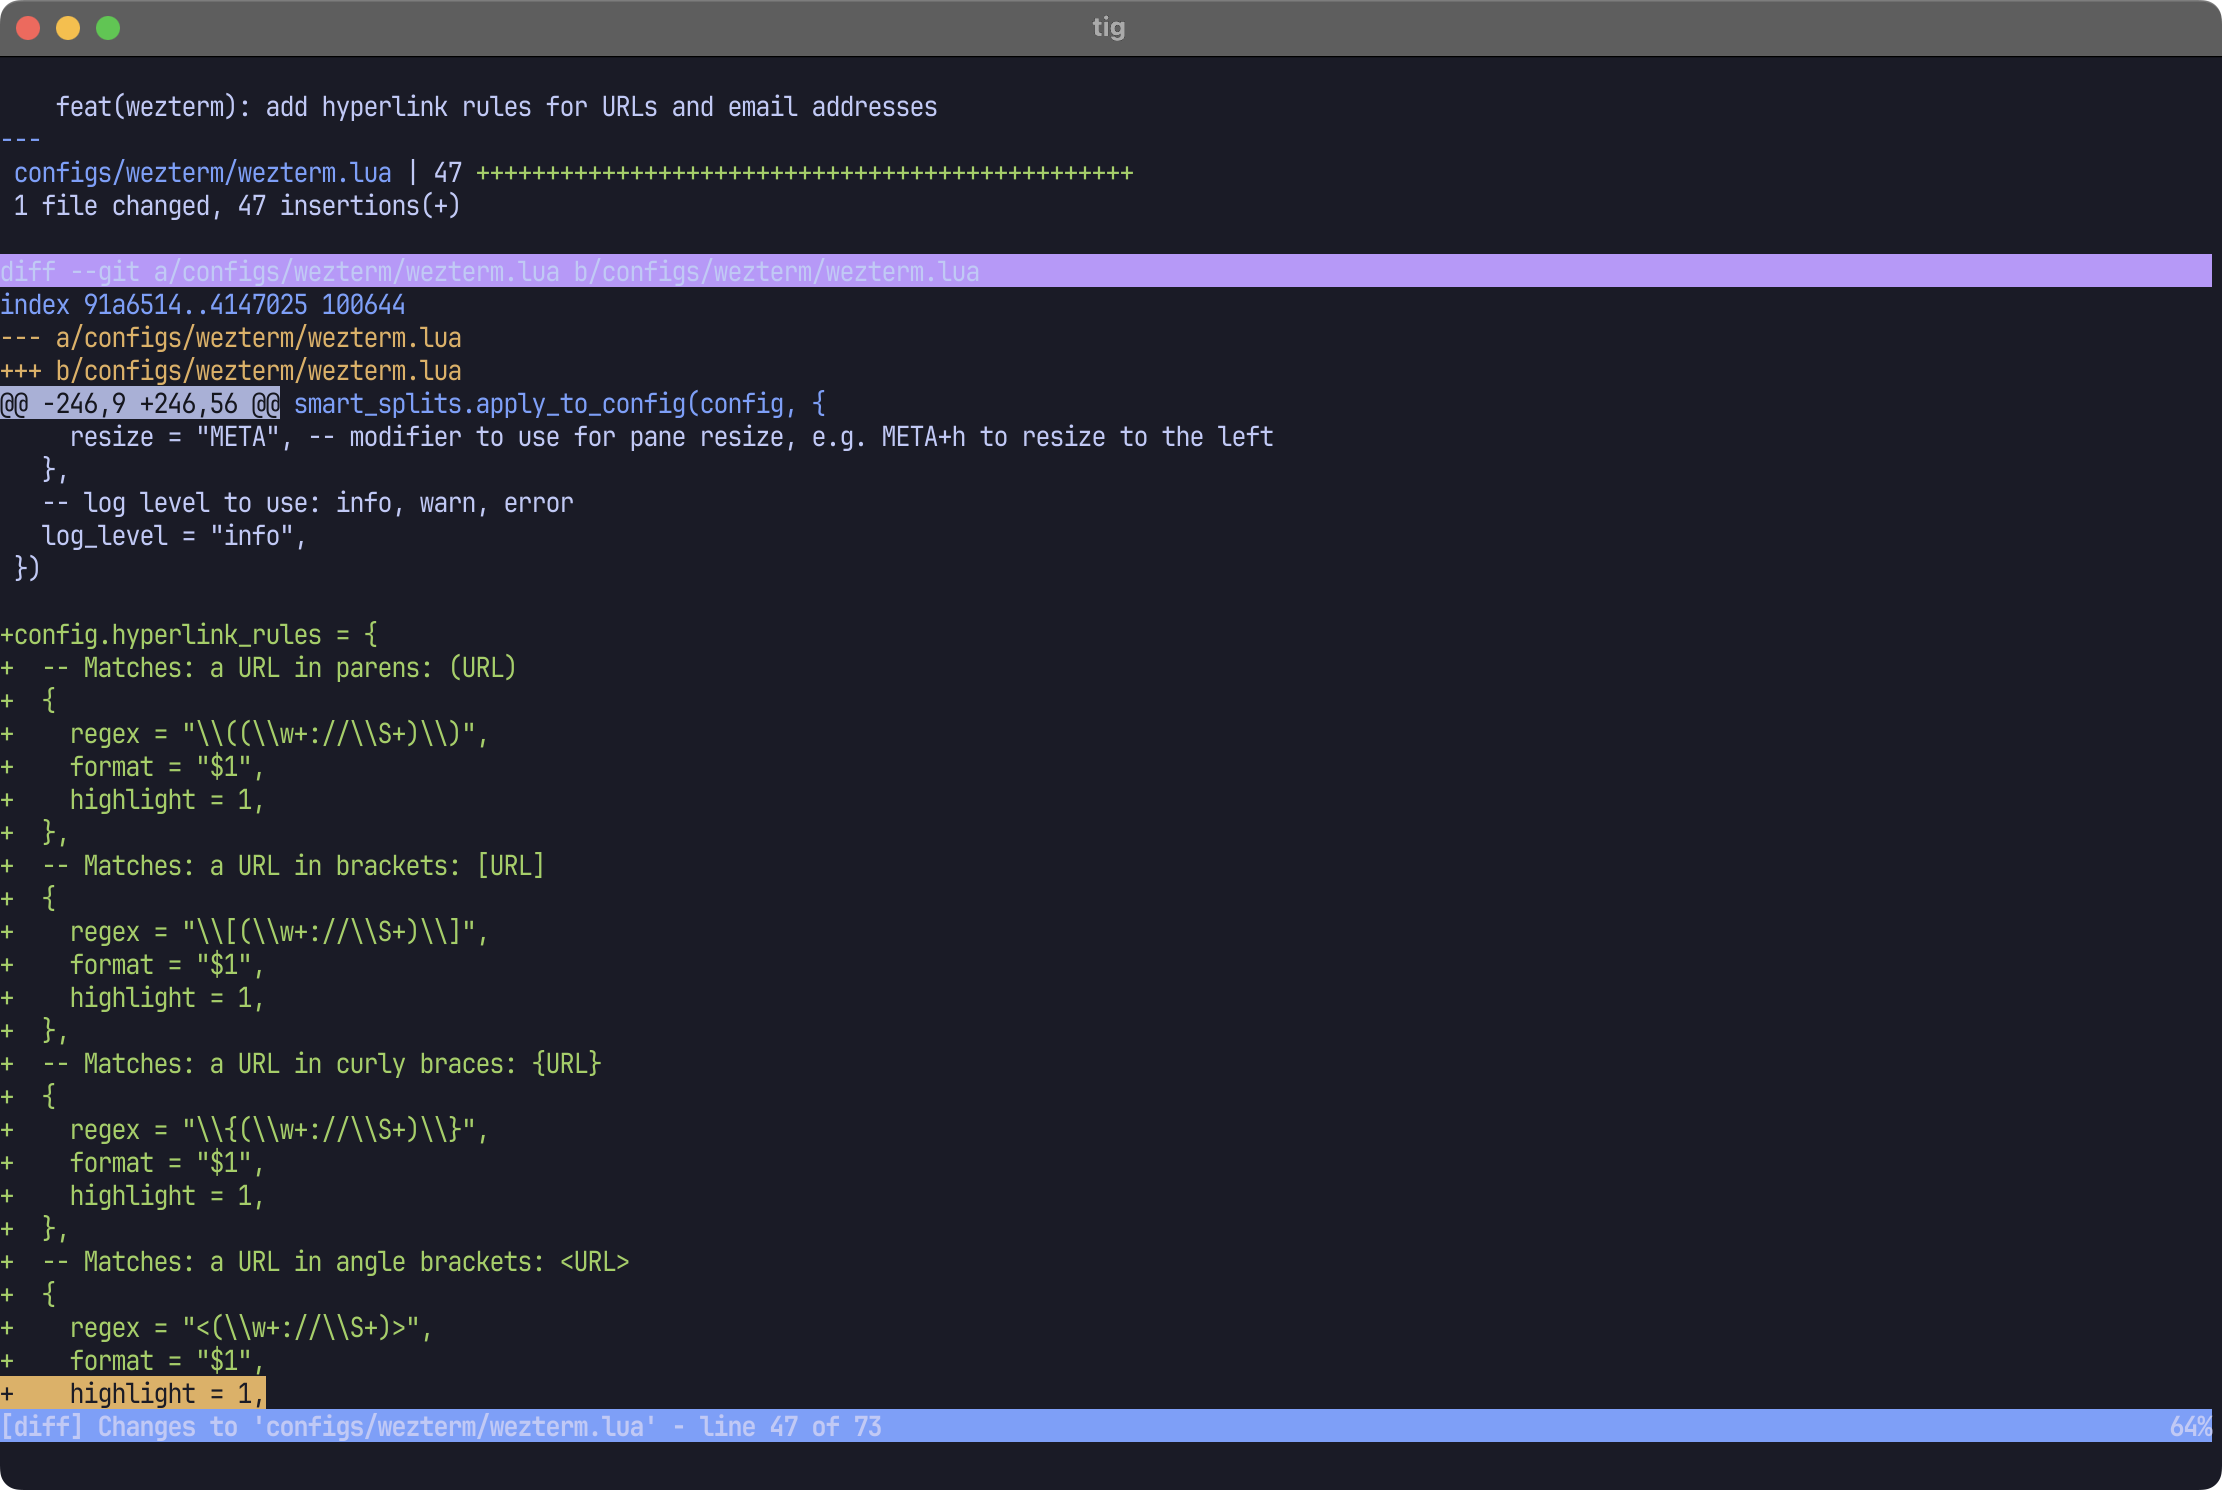
Task: Click the red close window button
Action: tap(28, 28)
